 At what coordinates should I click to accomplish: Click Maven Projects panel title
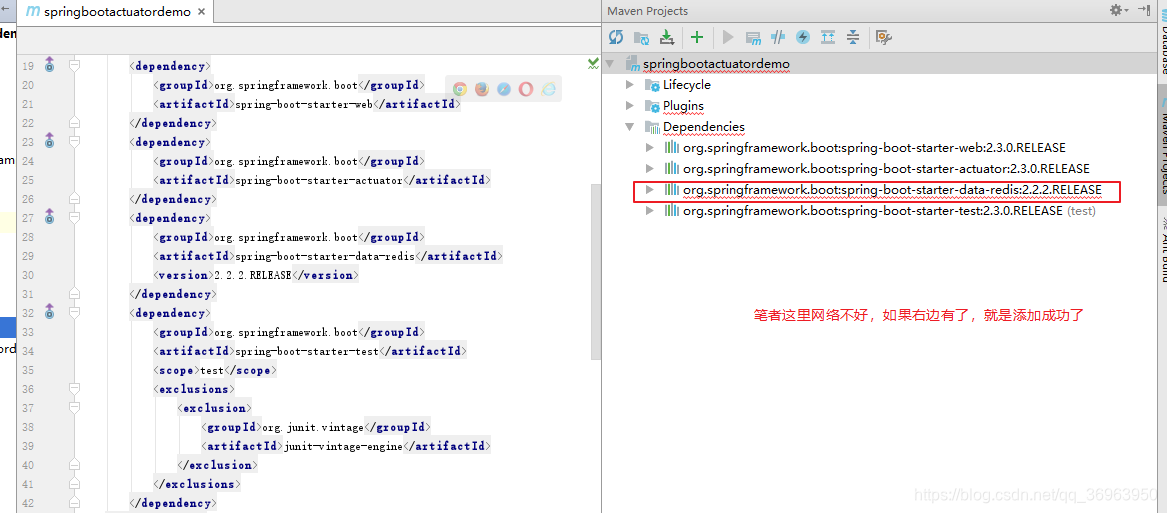pyautogui.click(x=648, y=10)
